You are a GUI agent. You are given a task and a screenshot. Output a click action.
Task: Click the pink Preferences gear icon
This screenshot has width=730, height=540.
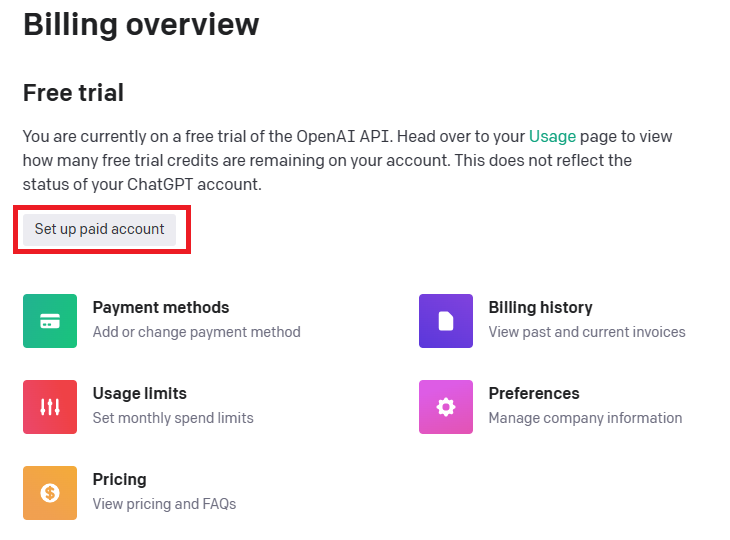446,407
